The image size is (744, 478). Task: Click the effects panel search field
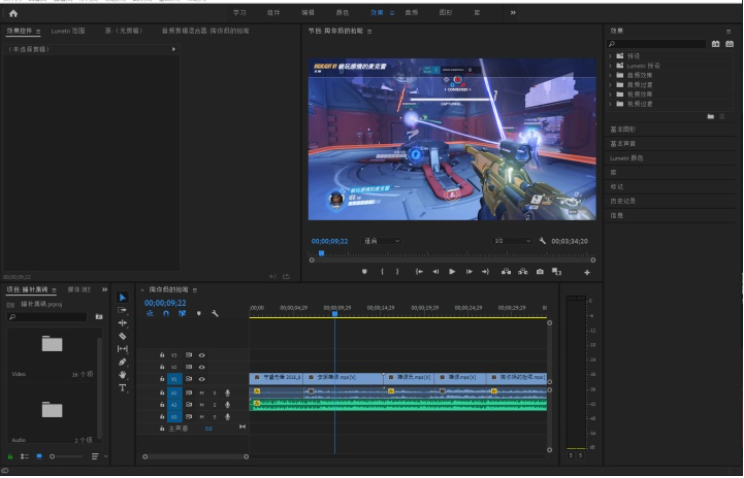click(x=657, y=44)
